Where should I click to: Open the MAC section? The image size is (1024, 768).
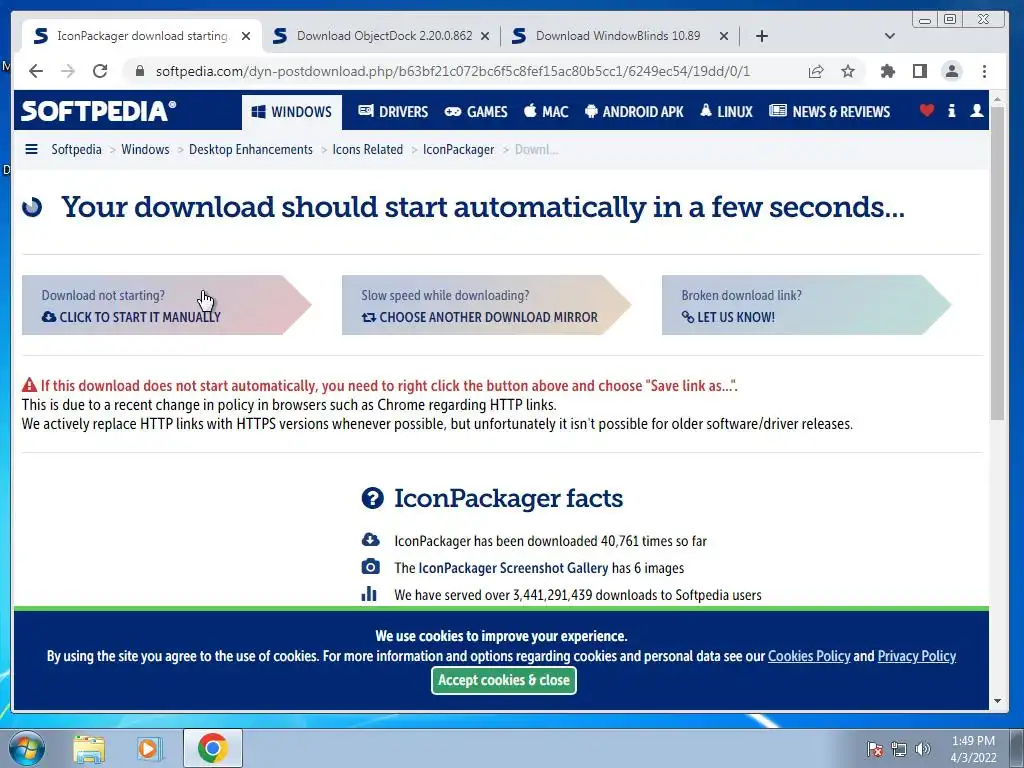546,112
